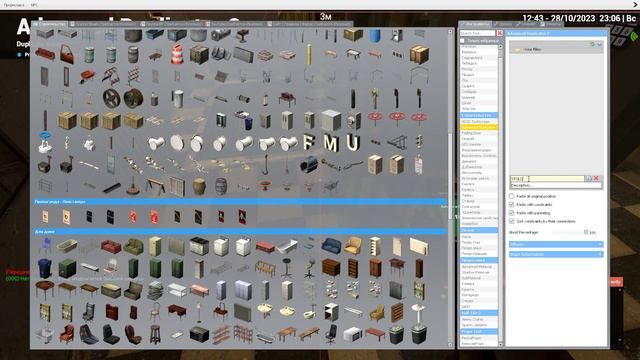This screenshot has width=640, height=360.
Task: Collapse the Half-Life 2 tool category
Action: [479, 313]
